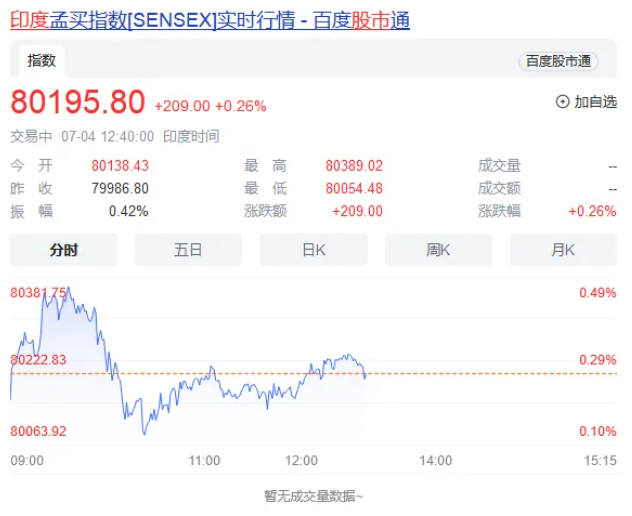Click the 最高 value 80389.02
632x516 pixels.
tap(354, 166)
